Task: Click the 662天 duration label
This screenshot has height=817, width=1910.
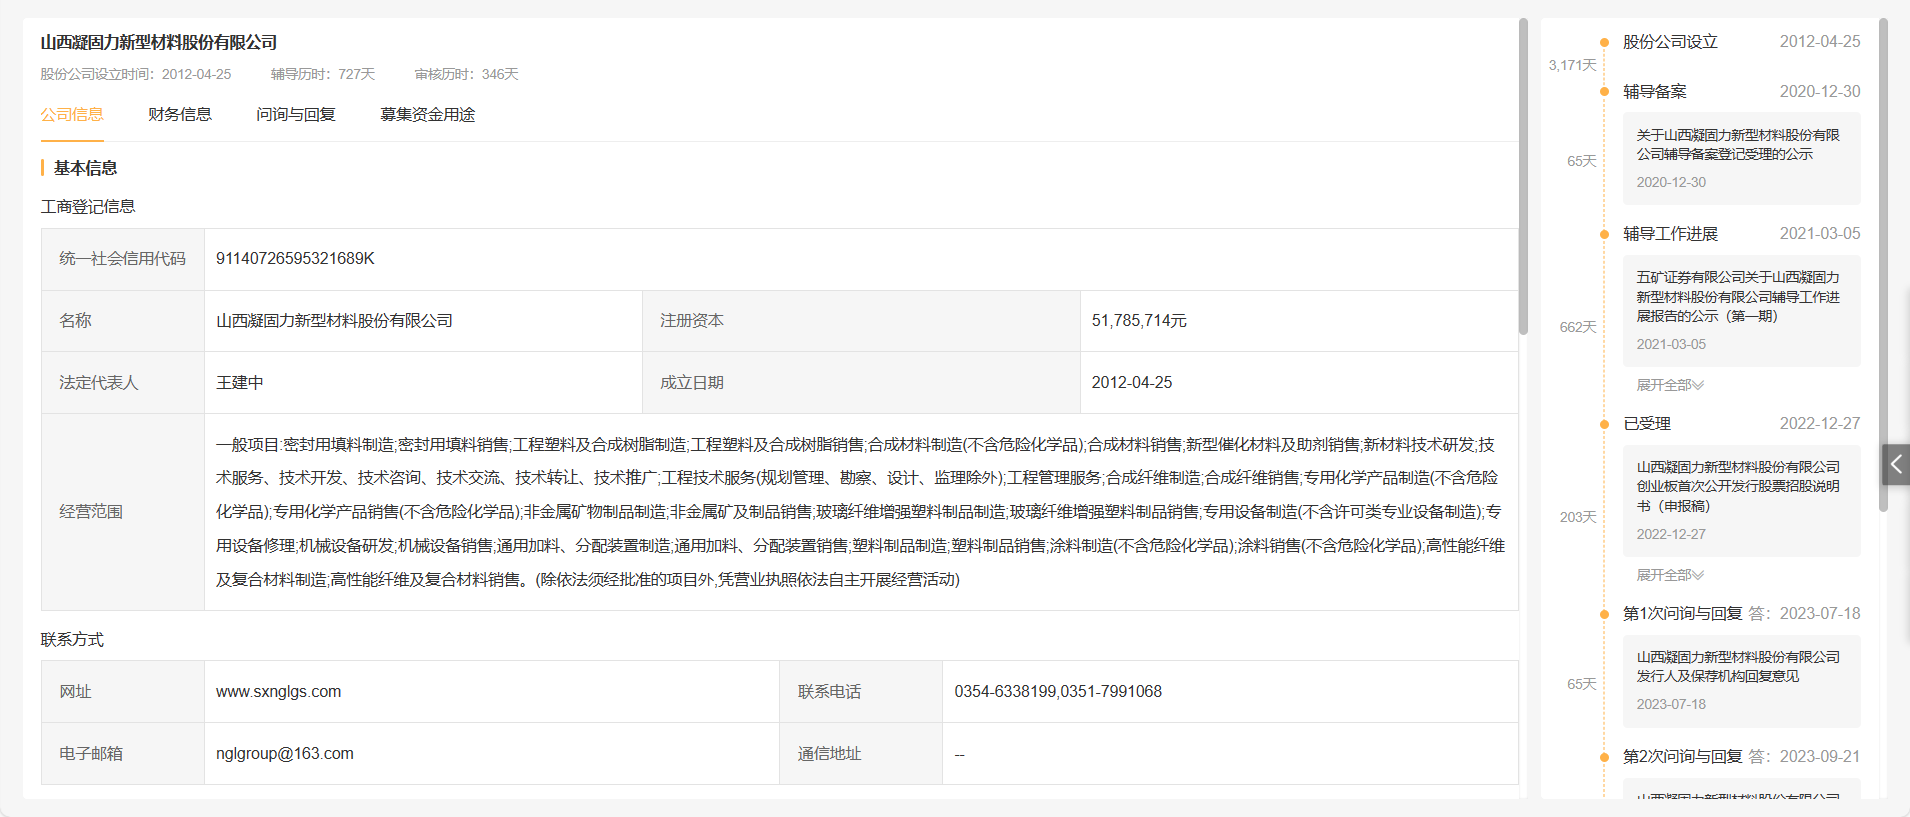Action: point(1578,327)
